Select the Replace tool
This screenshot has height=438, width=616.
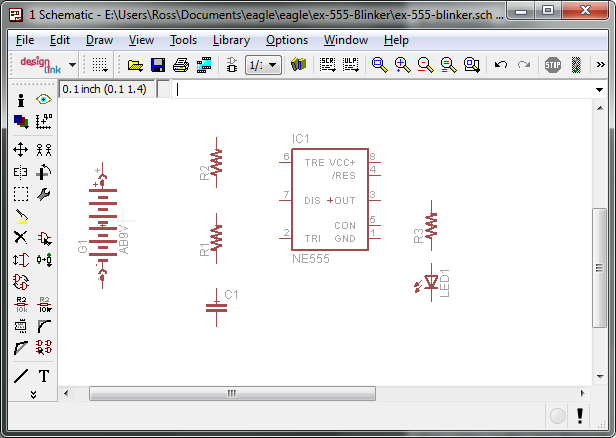tap(44, 260)
